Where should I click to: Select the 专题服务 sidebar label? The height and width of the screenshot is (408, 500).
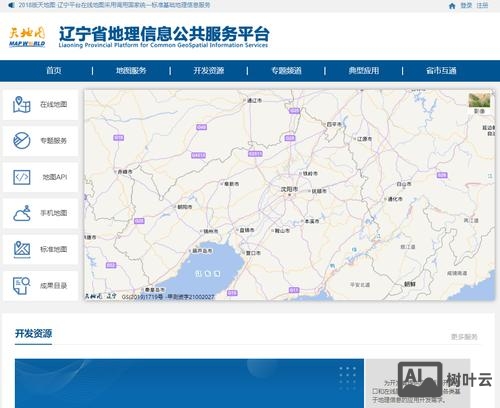tap(54, 141)
